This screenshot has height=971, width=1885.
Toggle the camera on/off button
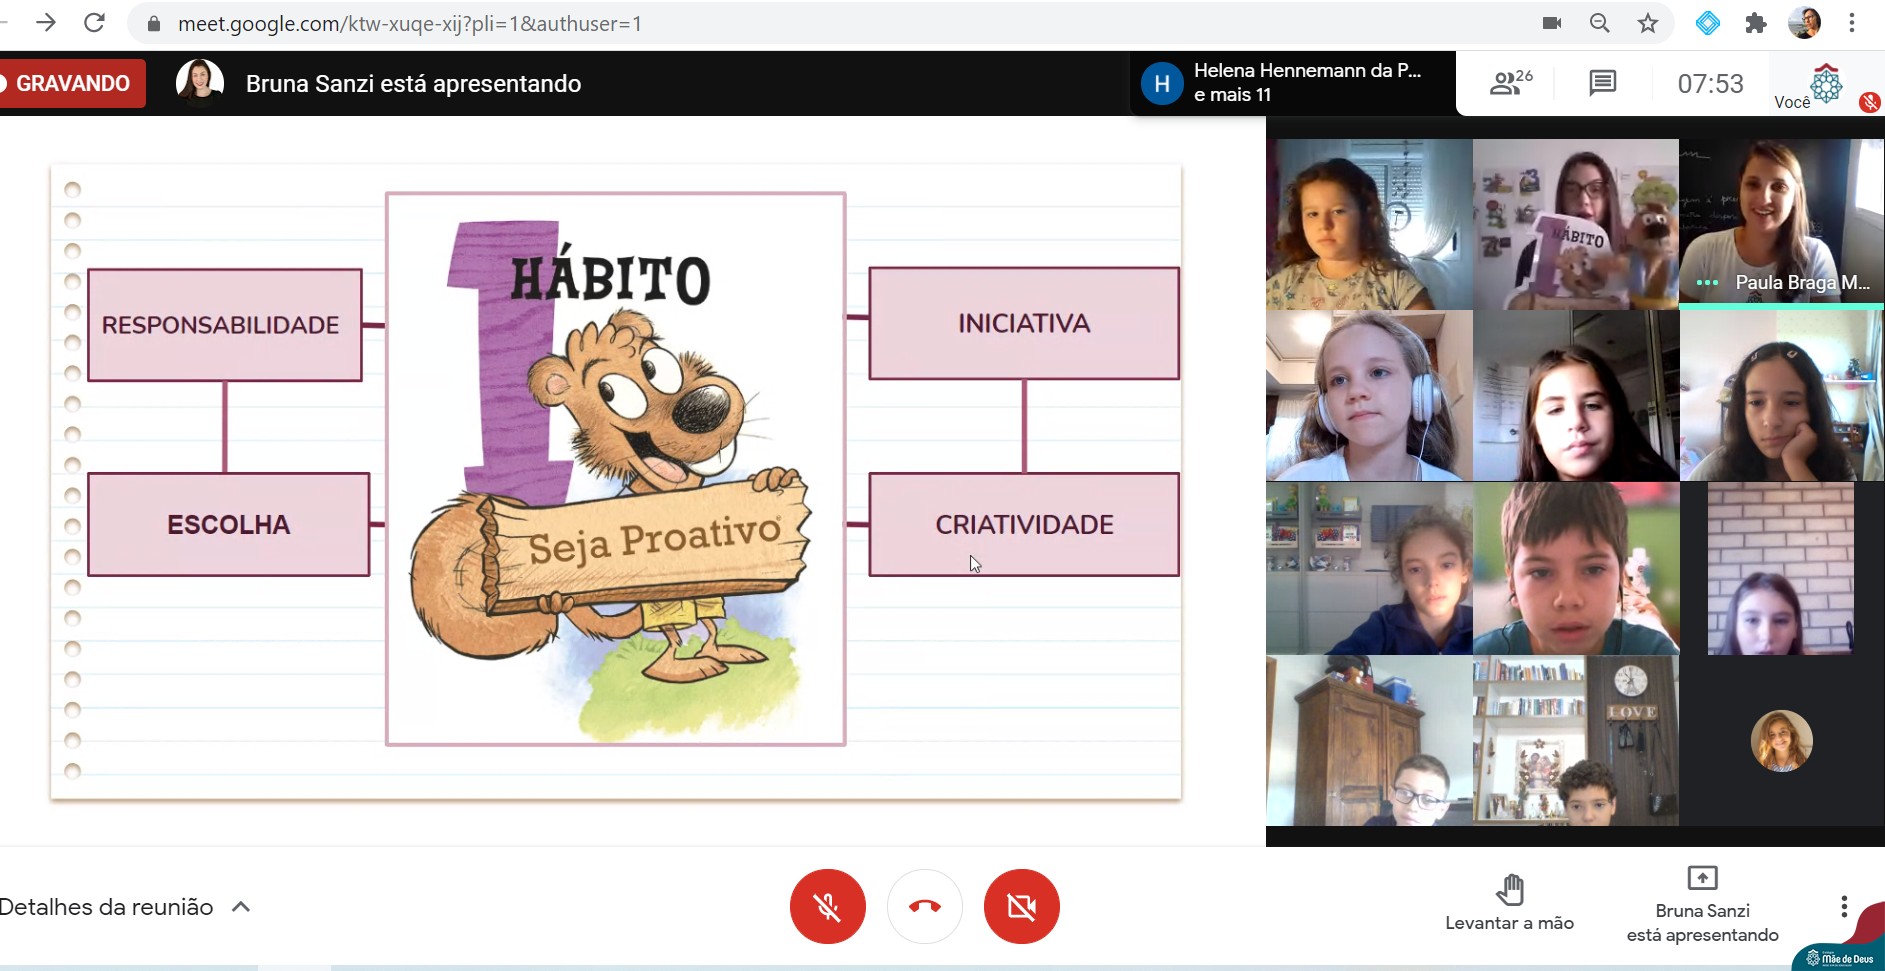[x=1021, y=906]
